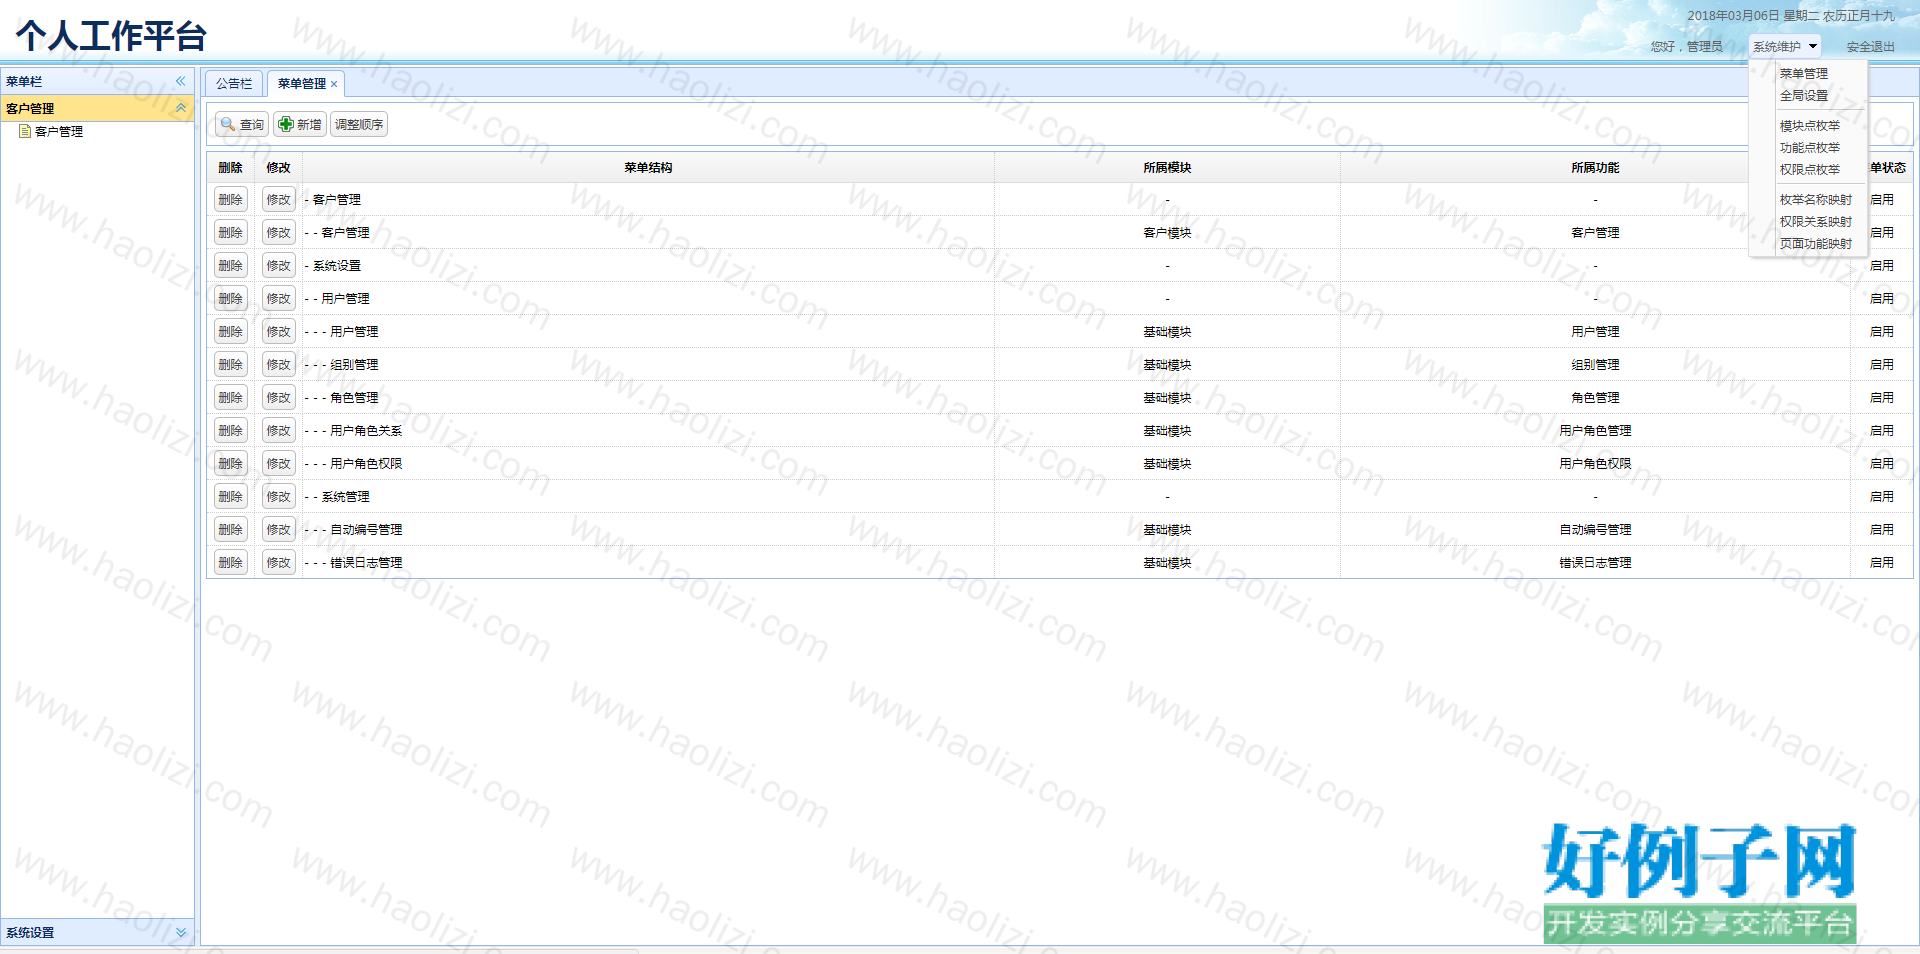The width and height of the screenshot is (1920, 954).
Task: Modify the 用户角色关系 row
Action: click(279, 430)
